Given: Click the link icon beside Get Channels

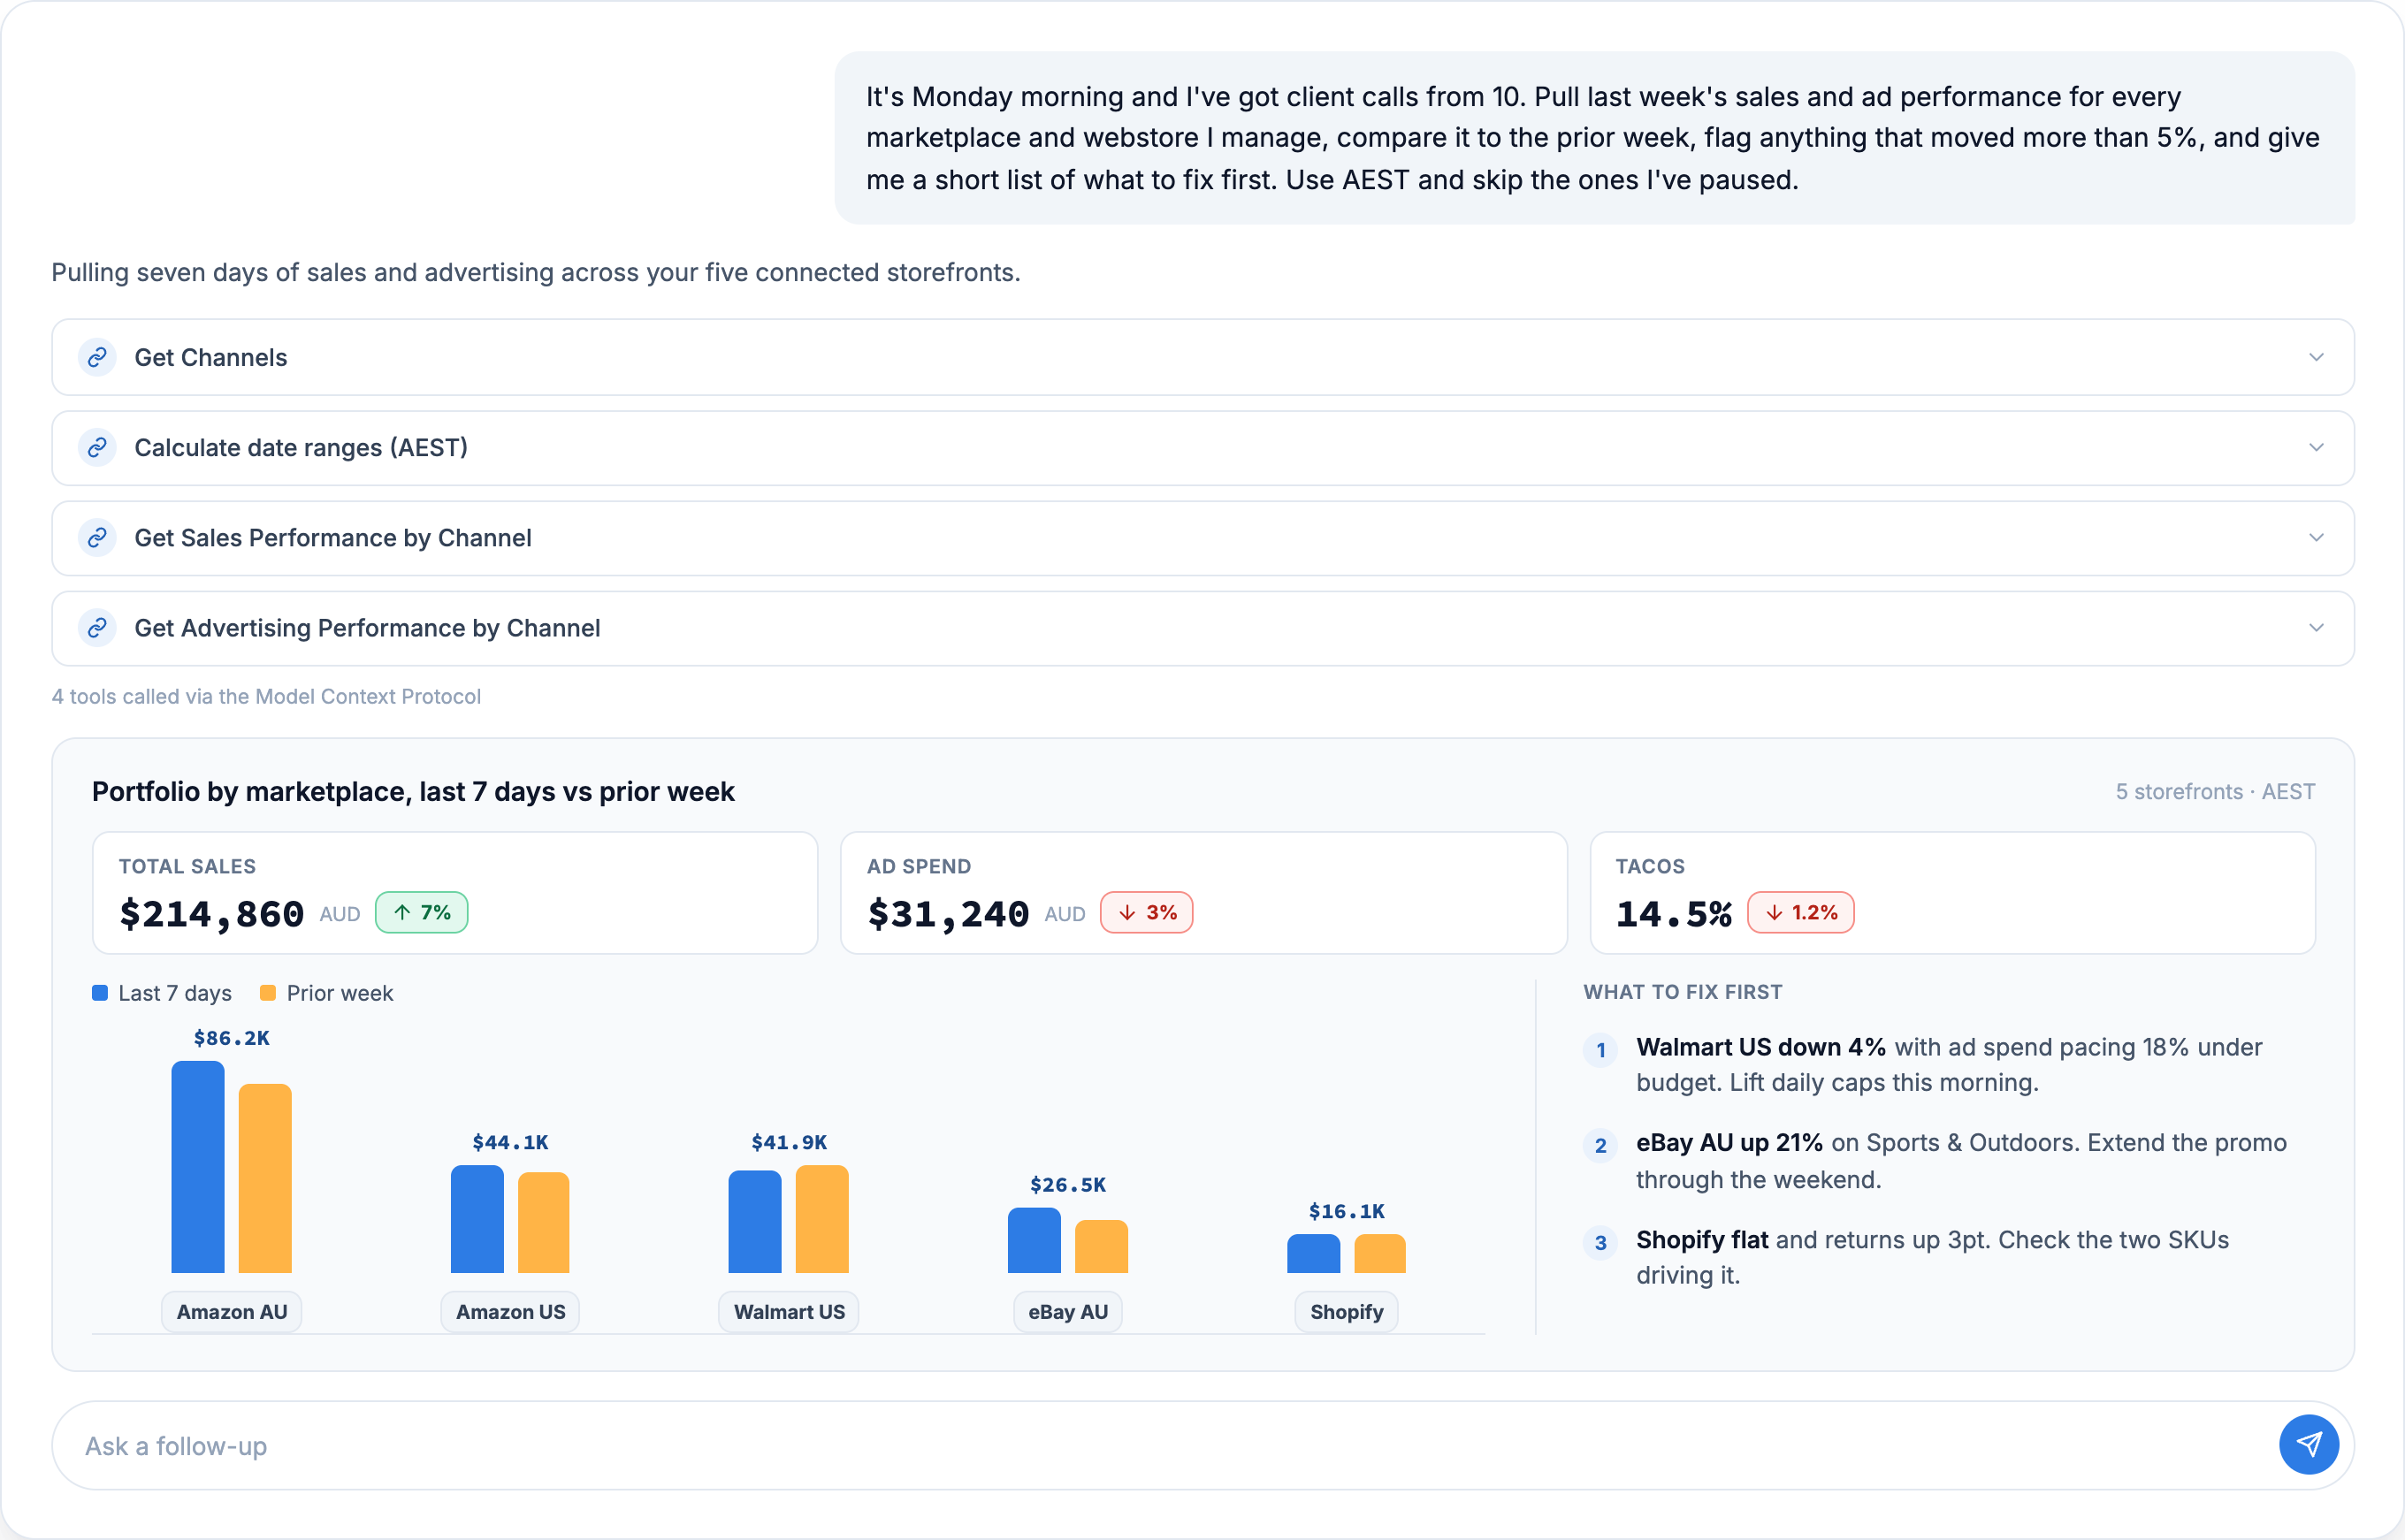Looking at the screenshot, I should tap(97, 357).
